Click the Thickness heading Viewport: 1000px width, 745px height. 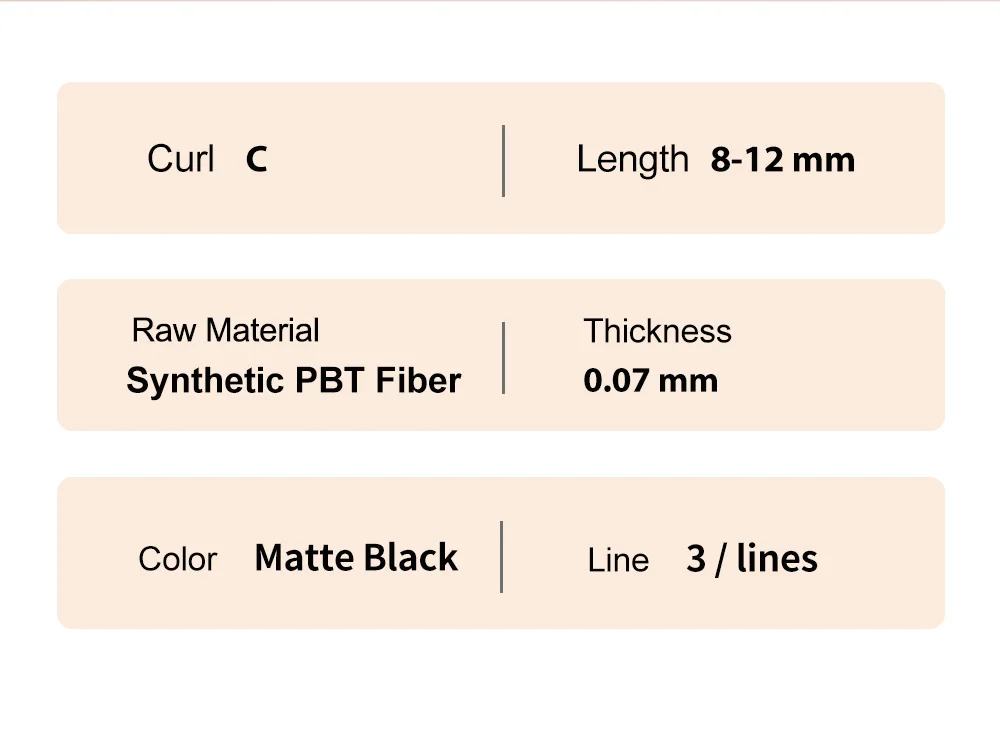click(658, 331)
